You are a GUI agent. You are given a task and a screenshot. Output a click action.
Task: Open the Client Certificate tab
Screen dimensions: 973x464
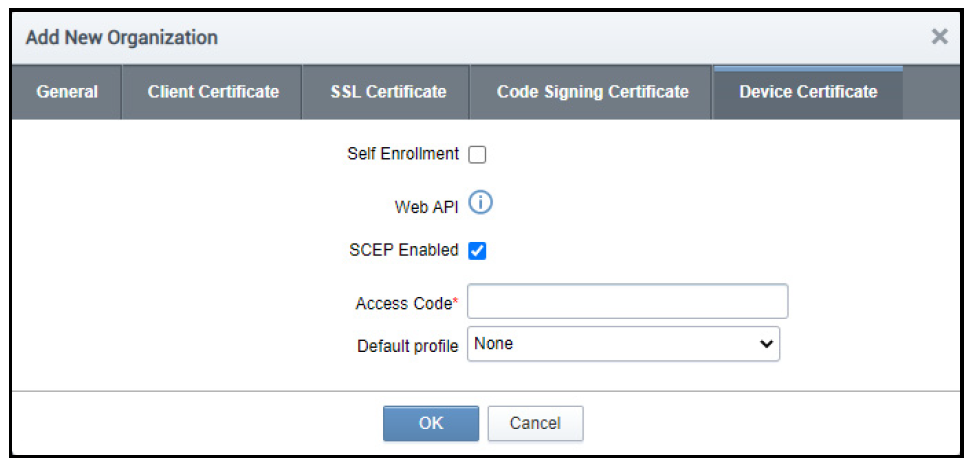[x=213, y=92]
